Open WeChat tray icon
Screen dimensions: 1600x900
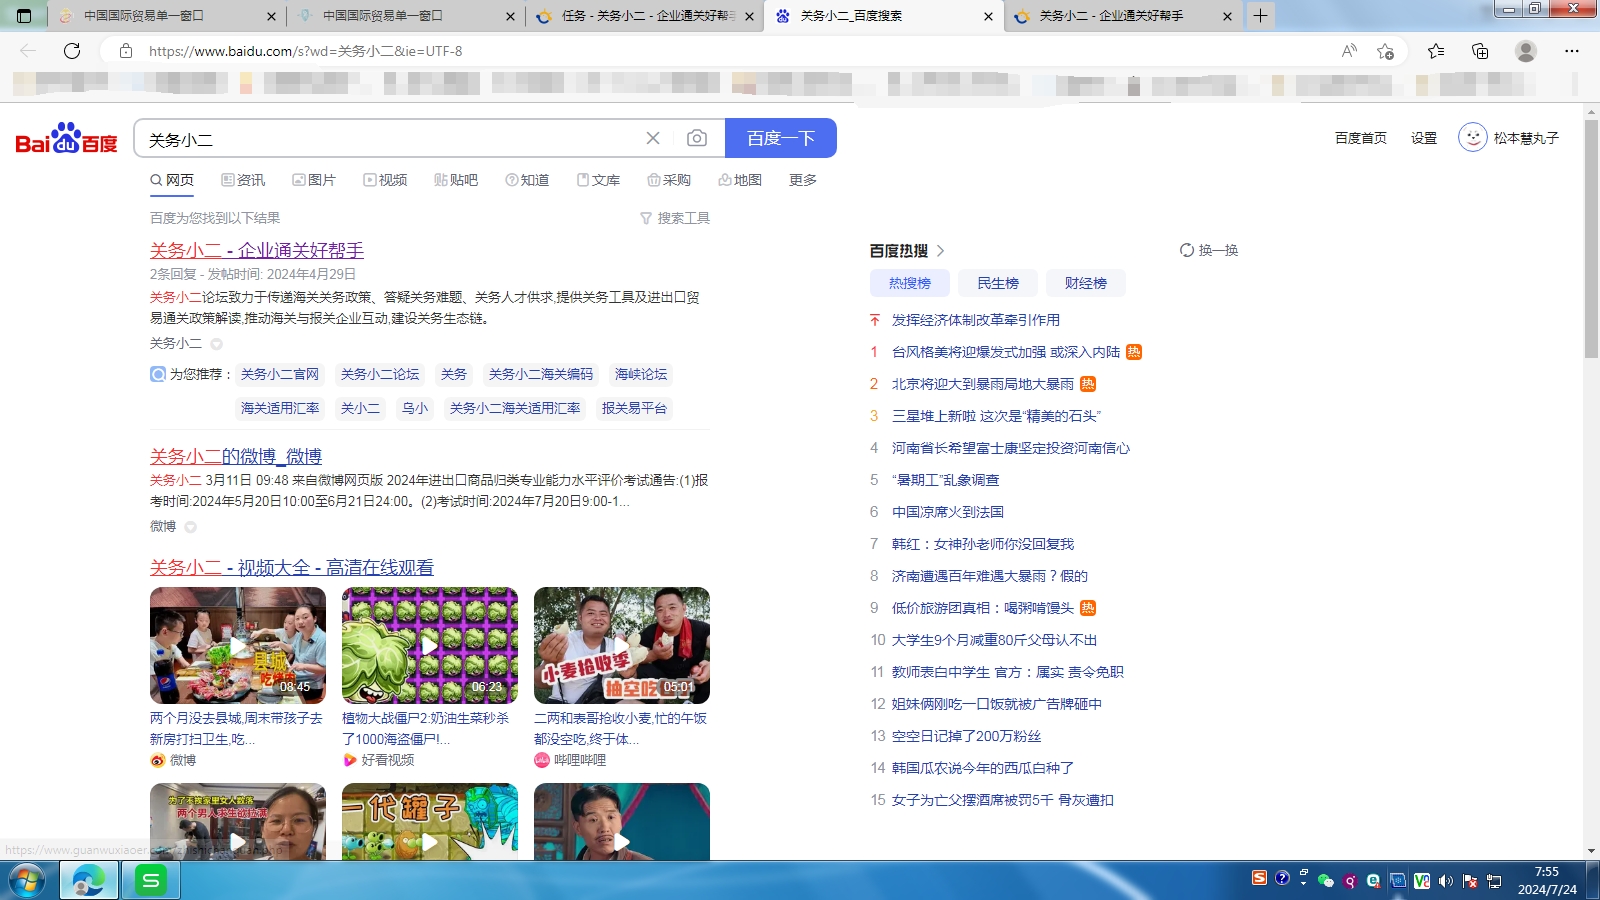pos(1326,881)
